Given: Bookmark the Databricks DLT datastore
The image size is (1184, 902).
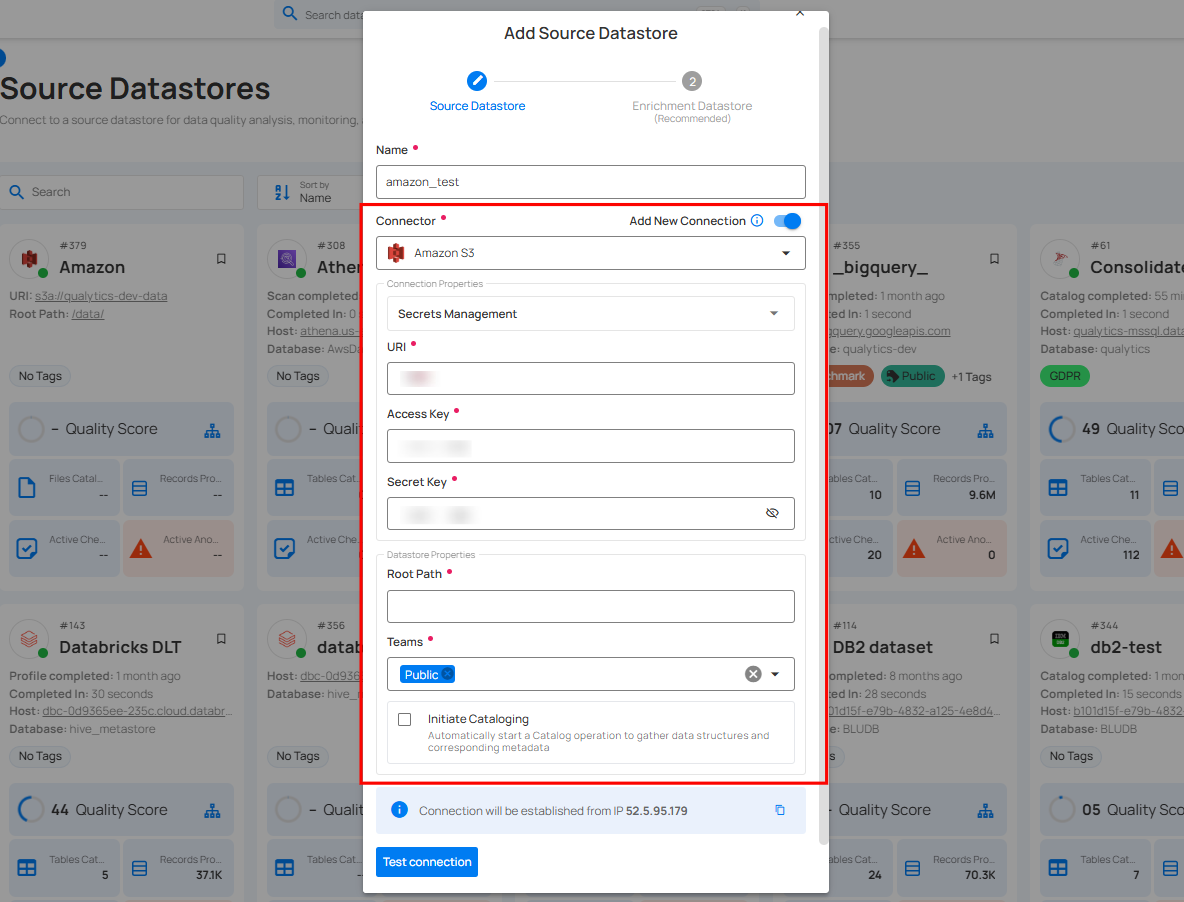Looking at the screenshot, I should click(221, 638).
